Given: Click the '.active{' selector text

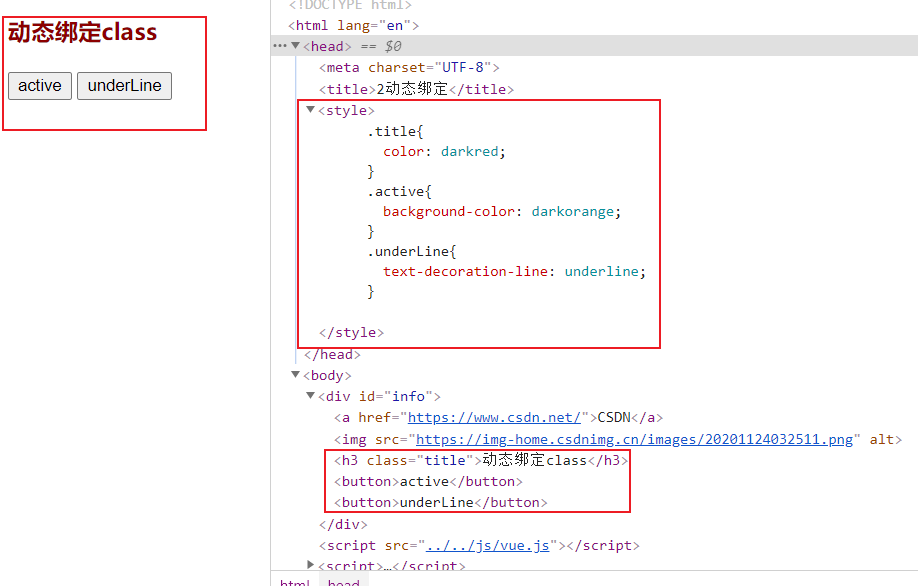Looking at the screenshot, I should (x=399, y=191).
